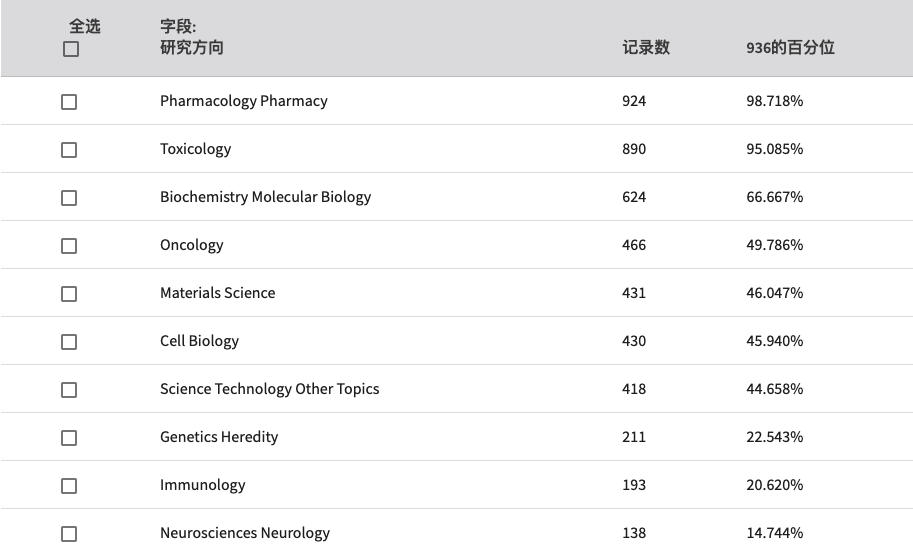This screenshot has width=913, height=554.
Task: Click the 936的百分位 column header
Action: [x=790, y=47]
